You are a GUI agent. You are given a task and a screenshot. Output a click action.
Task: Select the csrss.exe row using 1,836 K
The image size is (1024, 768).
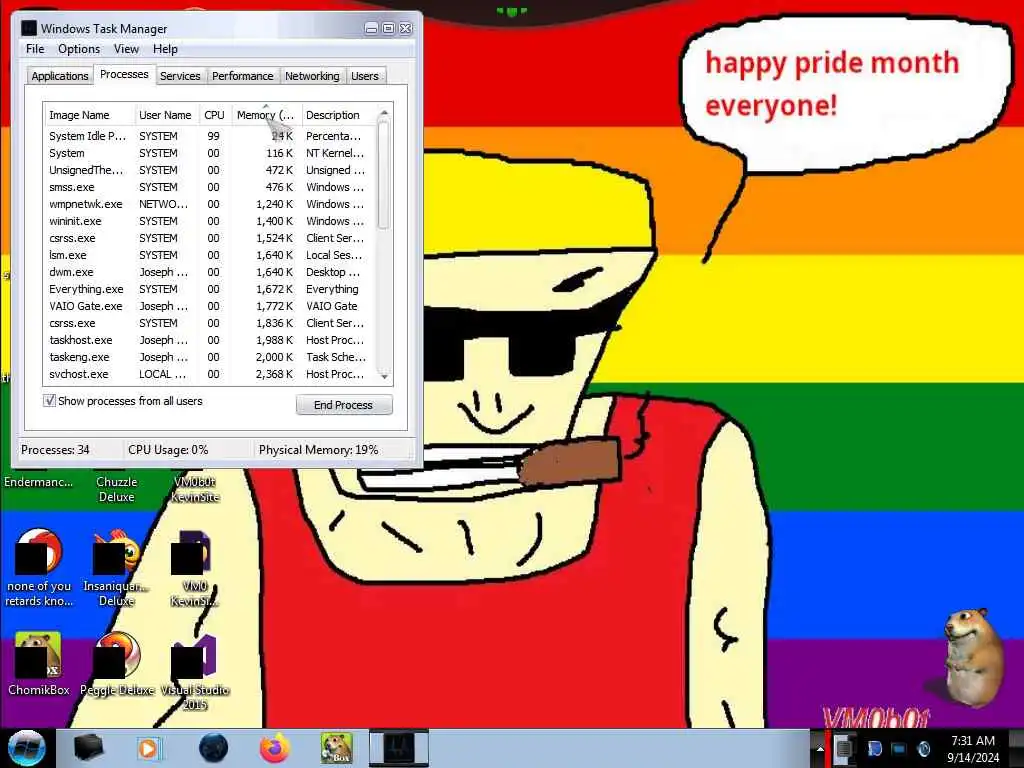pos(210,323)
